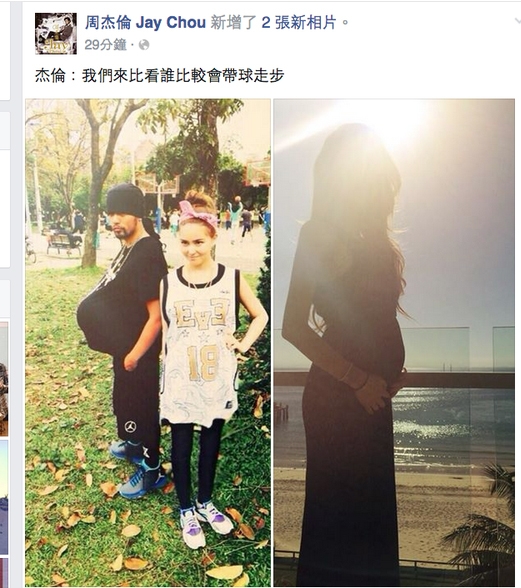The height and width of the screenshot is (588, 521).
Task: Click the Jordan logo on black shorts
Action: click(x=130, y=426)
